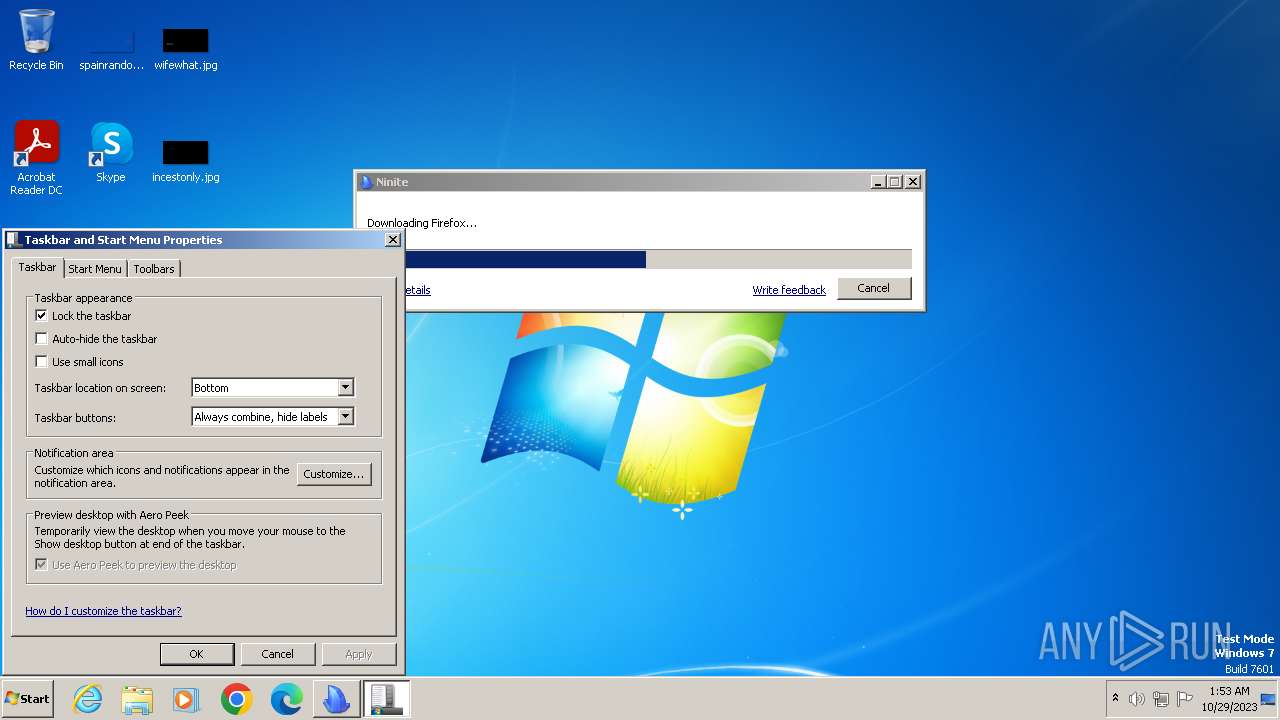
Task: Switch to the Toolbars tab
Action: pyautogui.click(x=154, y=269)
